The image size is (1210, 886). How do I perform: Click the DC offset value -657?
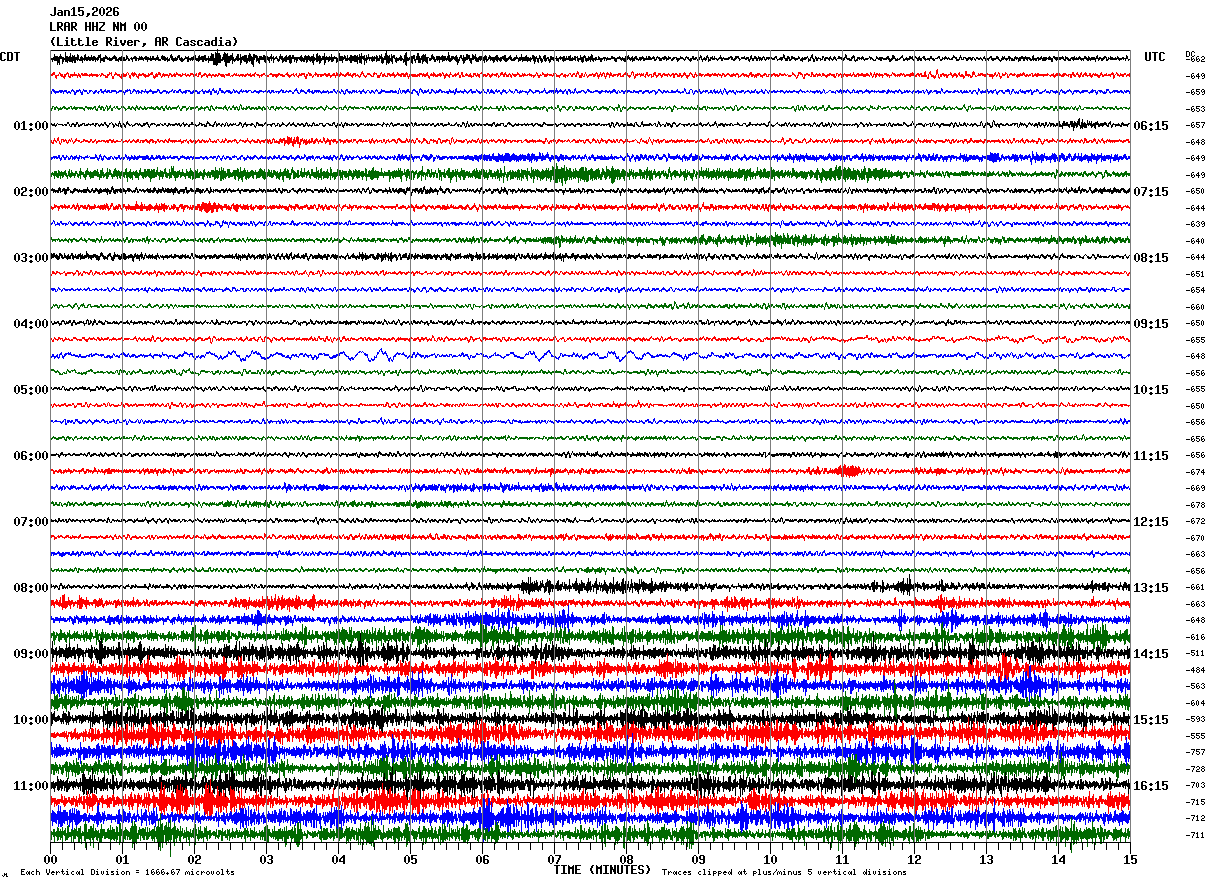pos(1195,125)
